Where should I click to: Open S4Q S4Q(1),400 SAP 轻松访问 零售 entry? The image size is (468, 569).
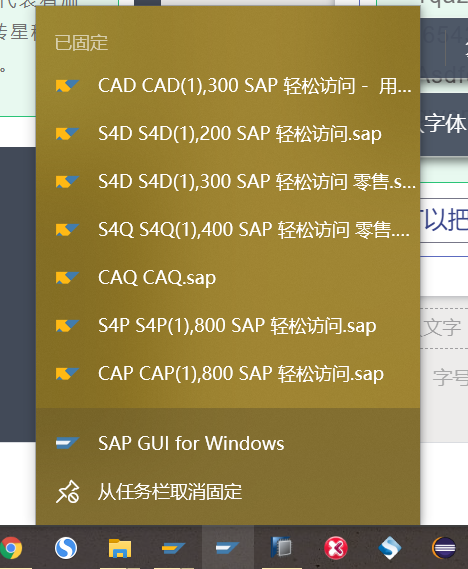click(228, 230)
